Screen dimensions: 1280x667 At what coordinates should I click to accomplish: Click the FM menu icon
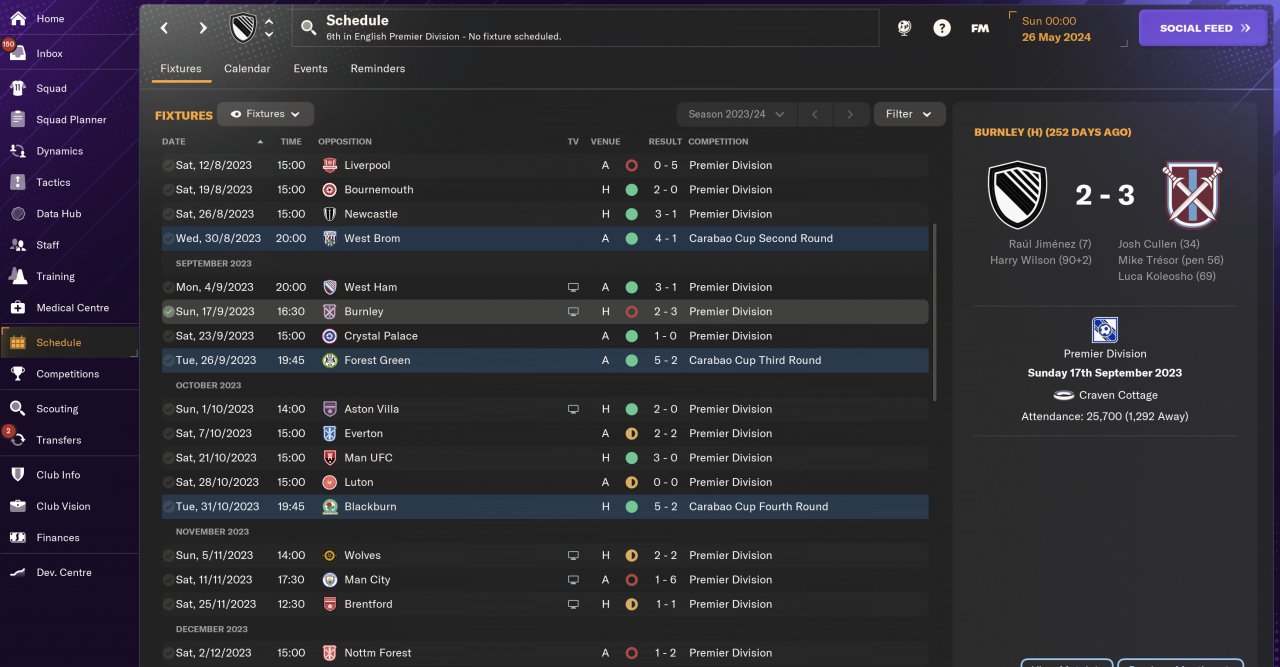click(980, 28)
